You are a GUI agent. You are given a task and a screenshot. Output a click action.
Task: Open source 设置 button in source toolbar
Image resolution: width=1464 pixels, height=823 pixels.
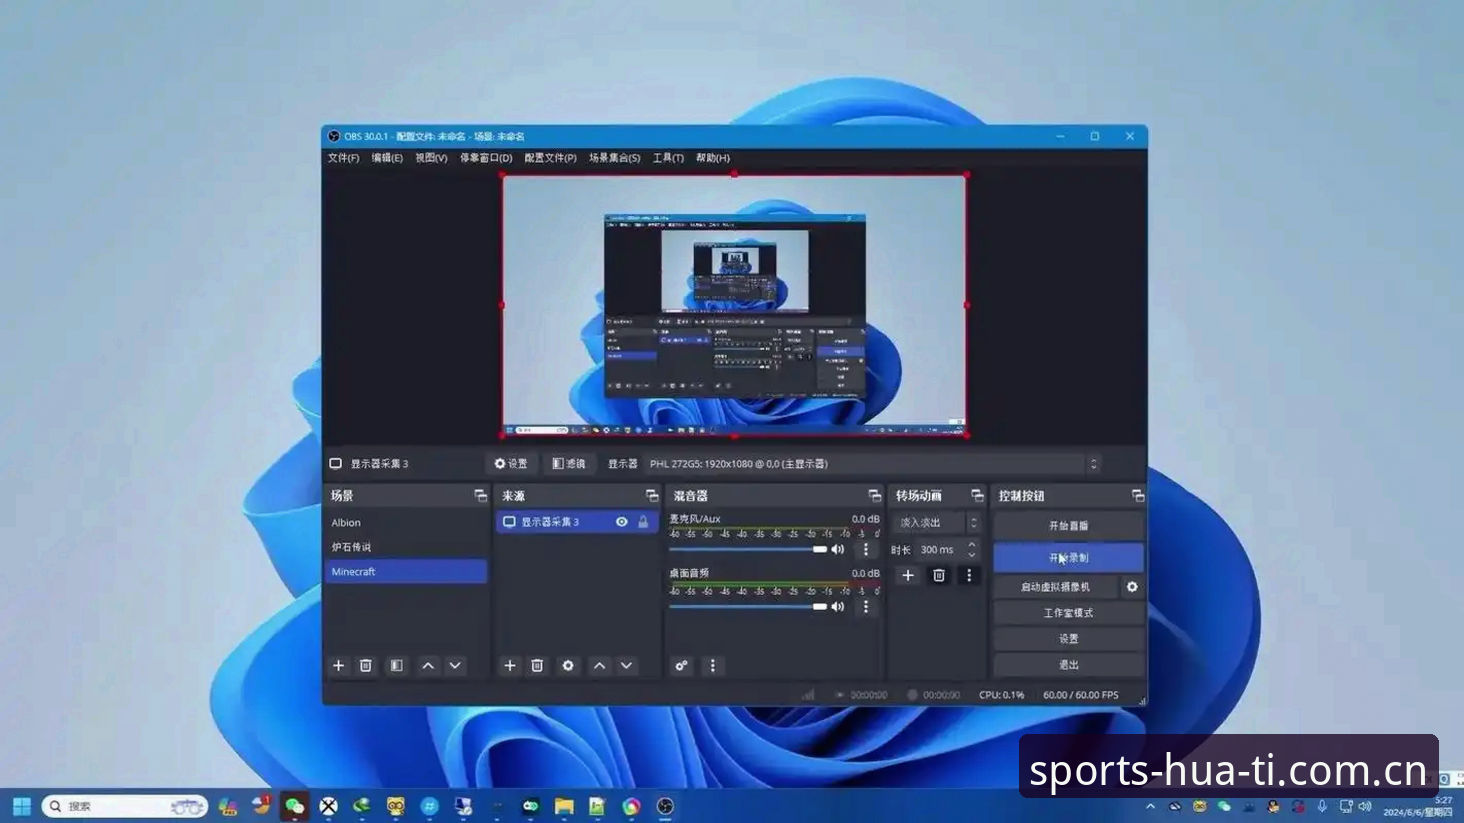click(x=511, y=464)
